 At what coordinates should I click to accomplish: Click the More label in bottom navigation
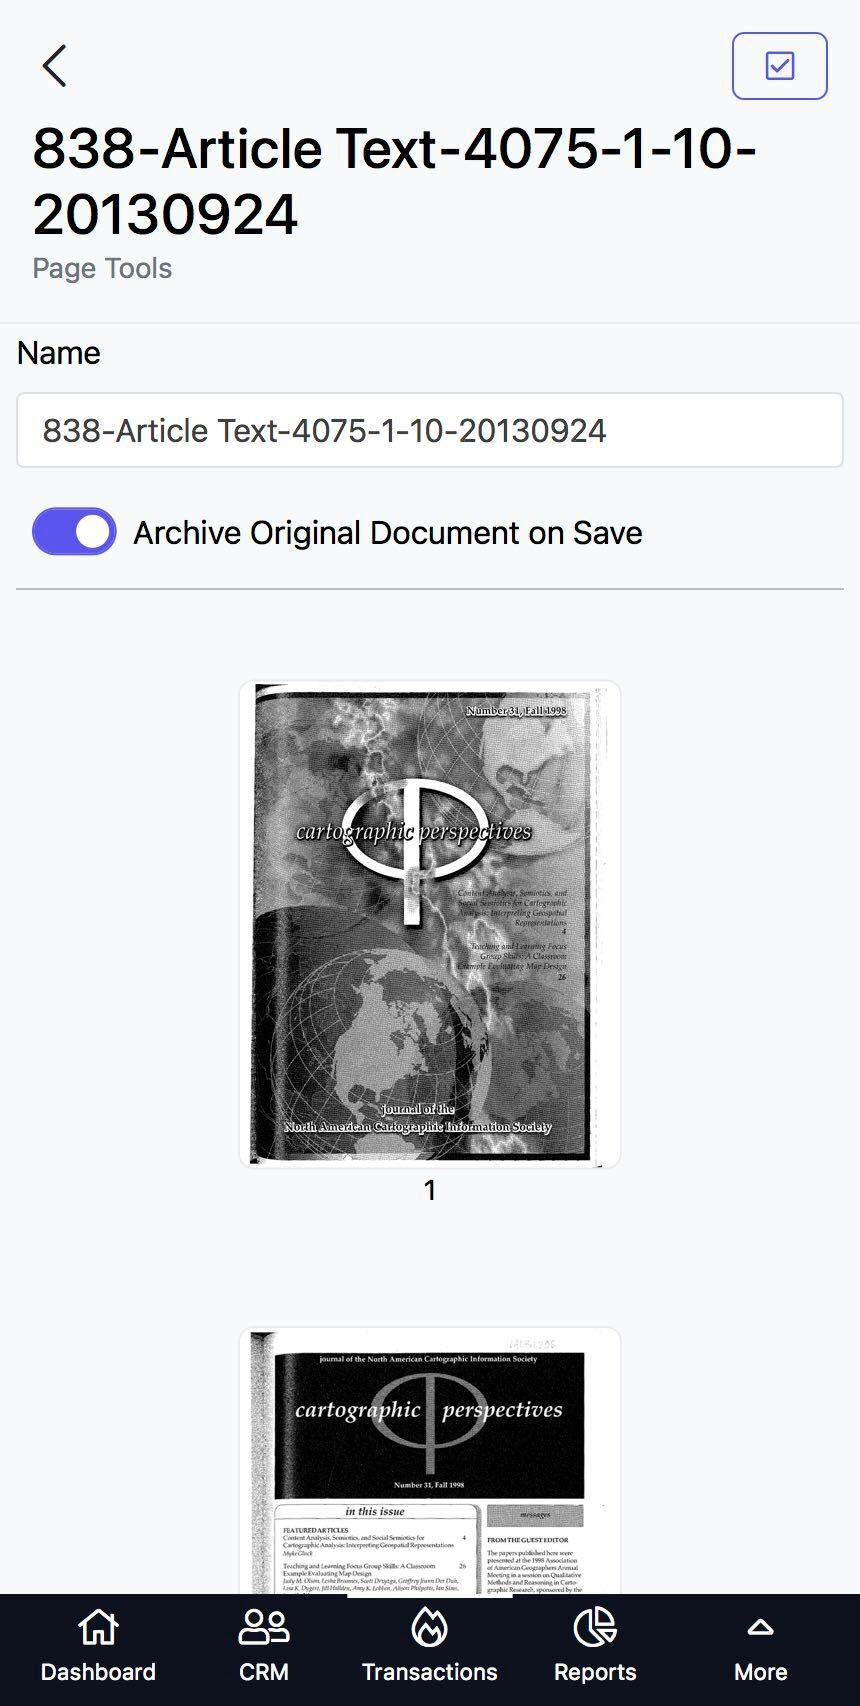760,1672
